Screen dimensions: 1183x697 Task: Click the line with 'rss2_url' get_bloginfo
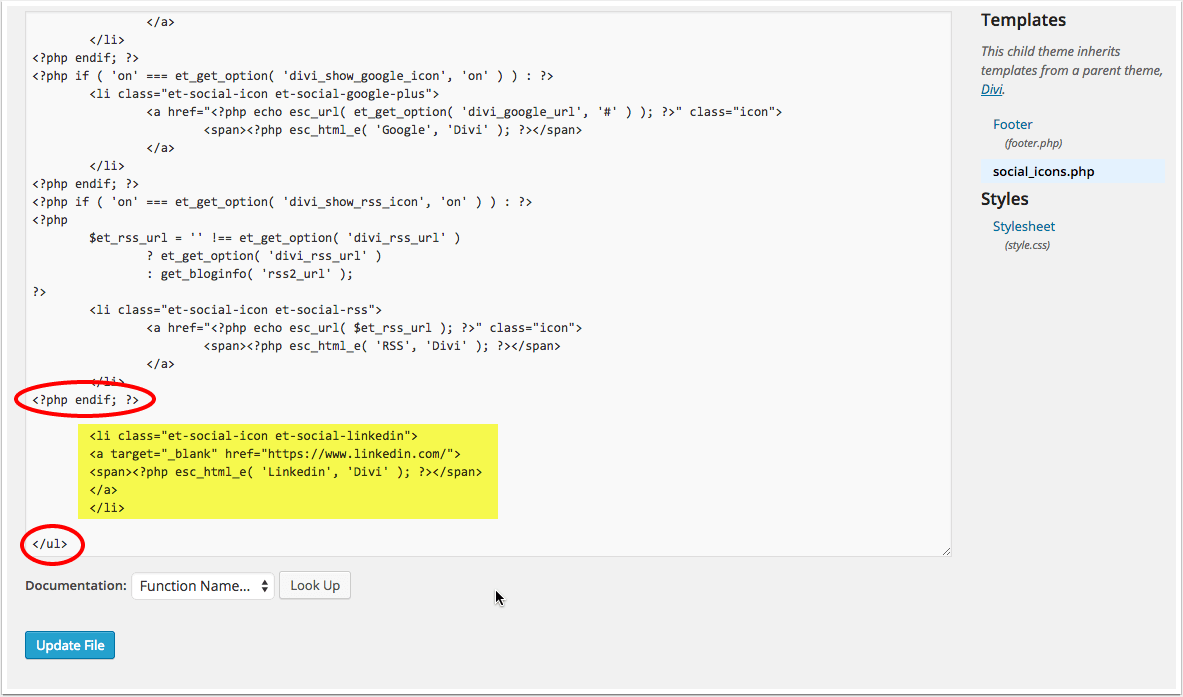[x=250, y=274]
